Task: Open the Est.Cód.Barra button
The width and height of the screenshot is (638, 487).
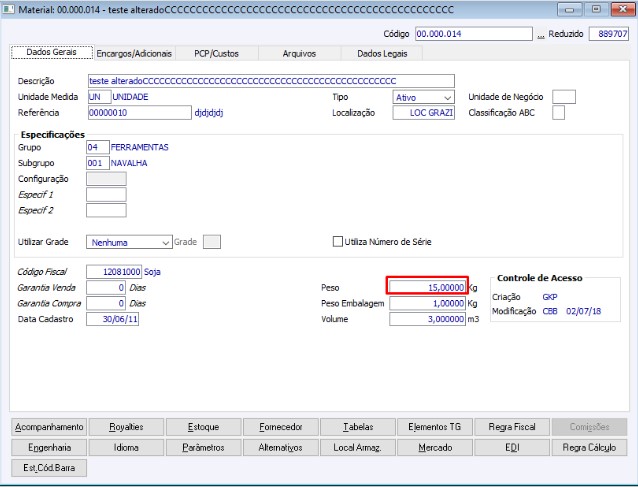Action: 49,468
